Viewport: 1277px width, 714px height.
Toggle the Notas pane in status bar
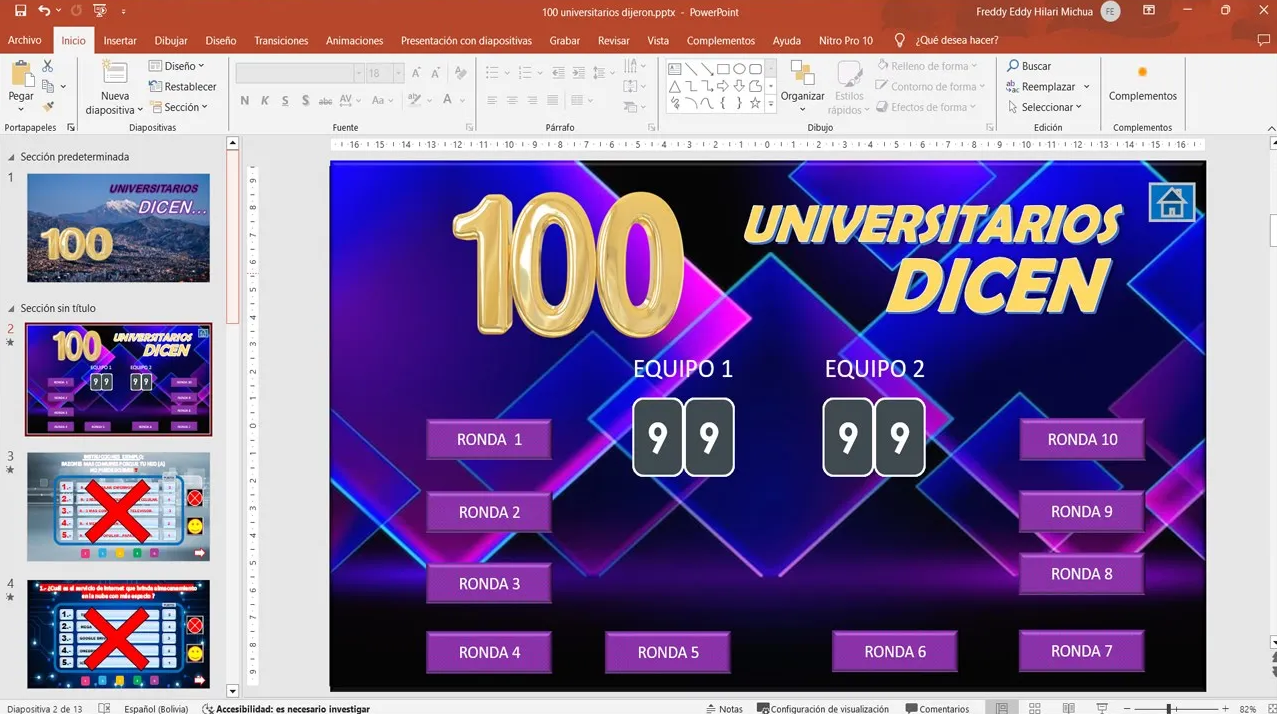tap(724, 708)
